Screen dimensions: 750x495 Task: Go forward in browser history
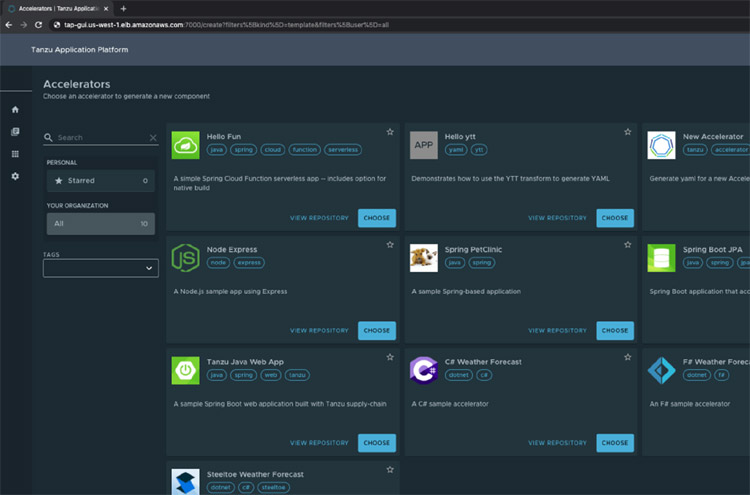(23, 25)
